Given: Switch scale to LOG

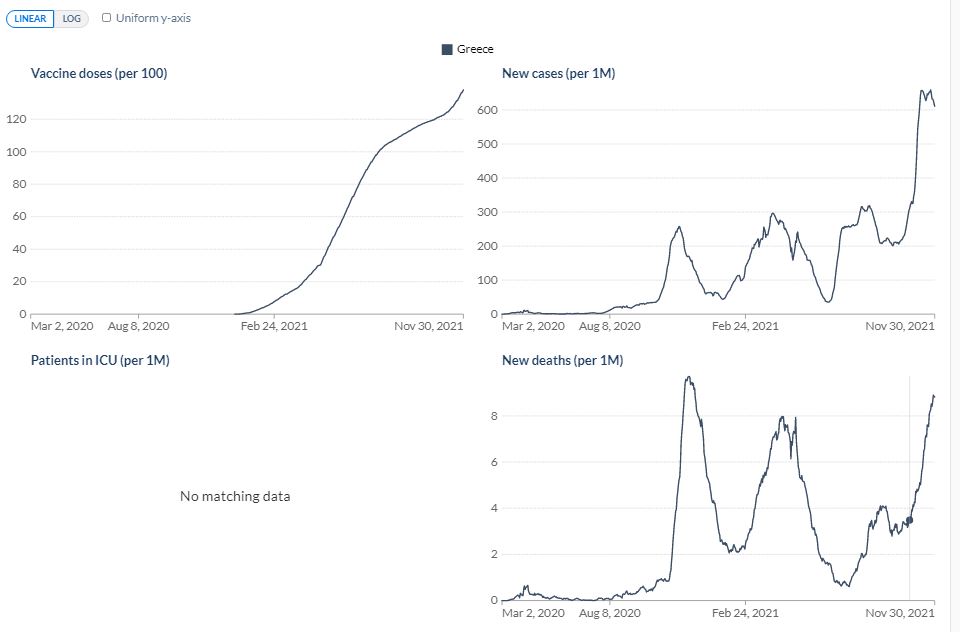Looking at the screenshot, I should pyautogui.click(x=72, y=18).
